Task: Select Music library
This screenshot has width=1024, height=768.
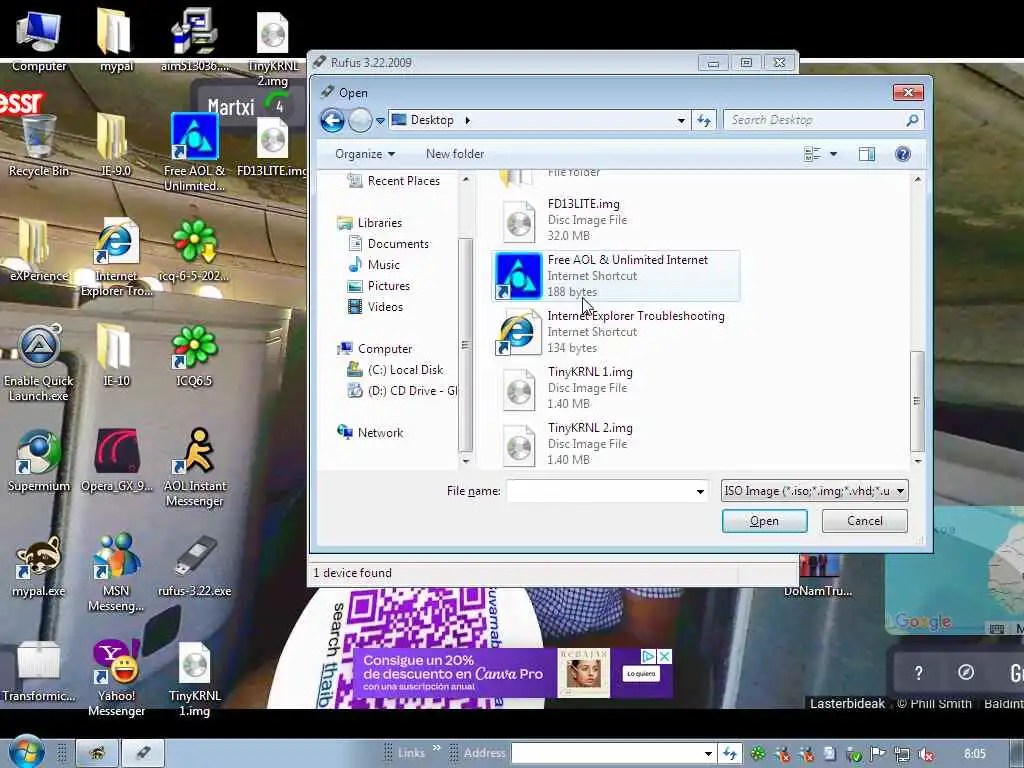Action: click(x=374, y=264)
